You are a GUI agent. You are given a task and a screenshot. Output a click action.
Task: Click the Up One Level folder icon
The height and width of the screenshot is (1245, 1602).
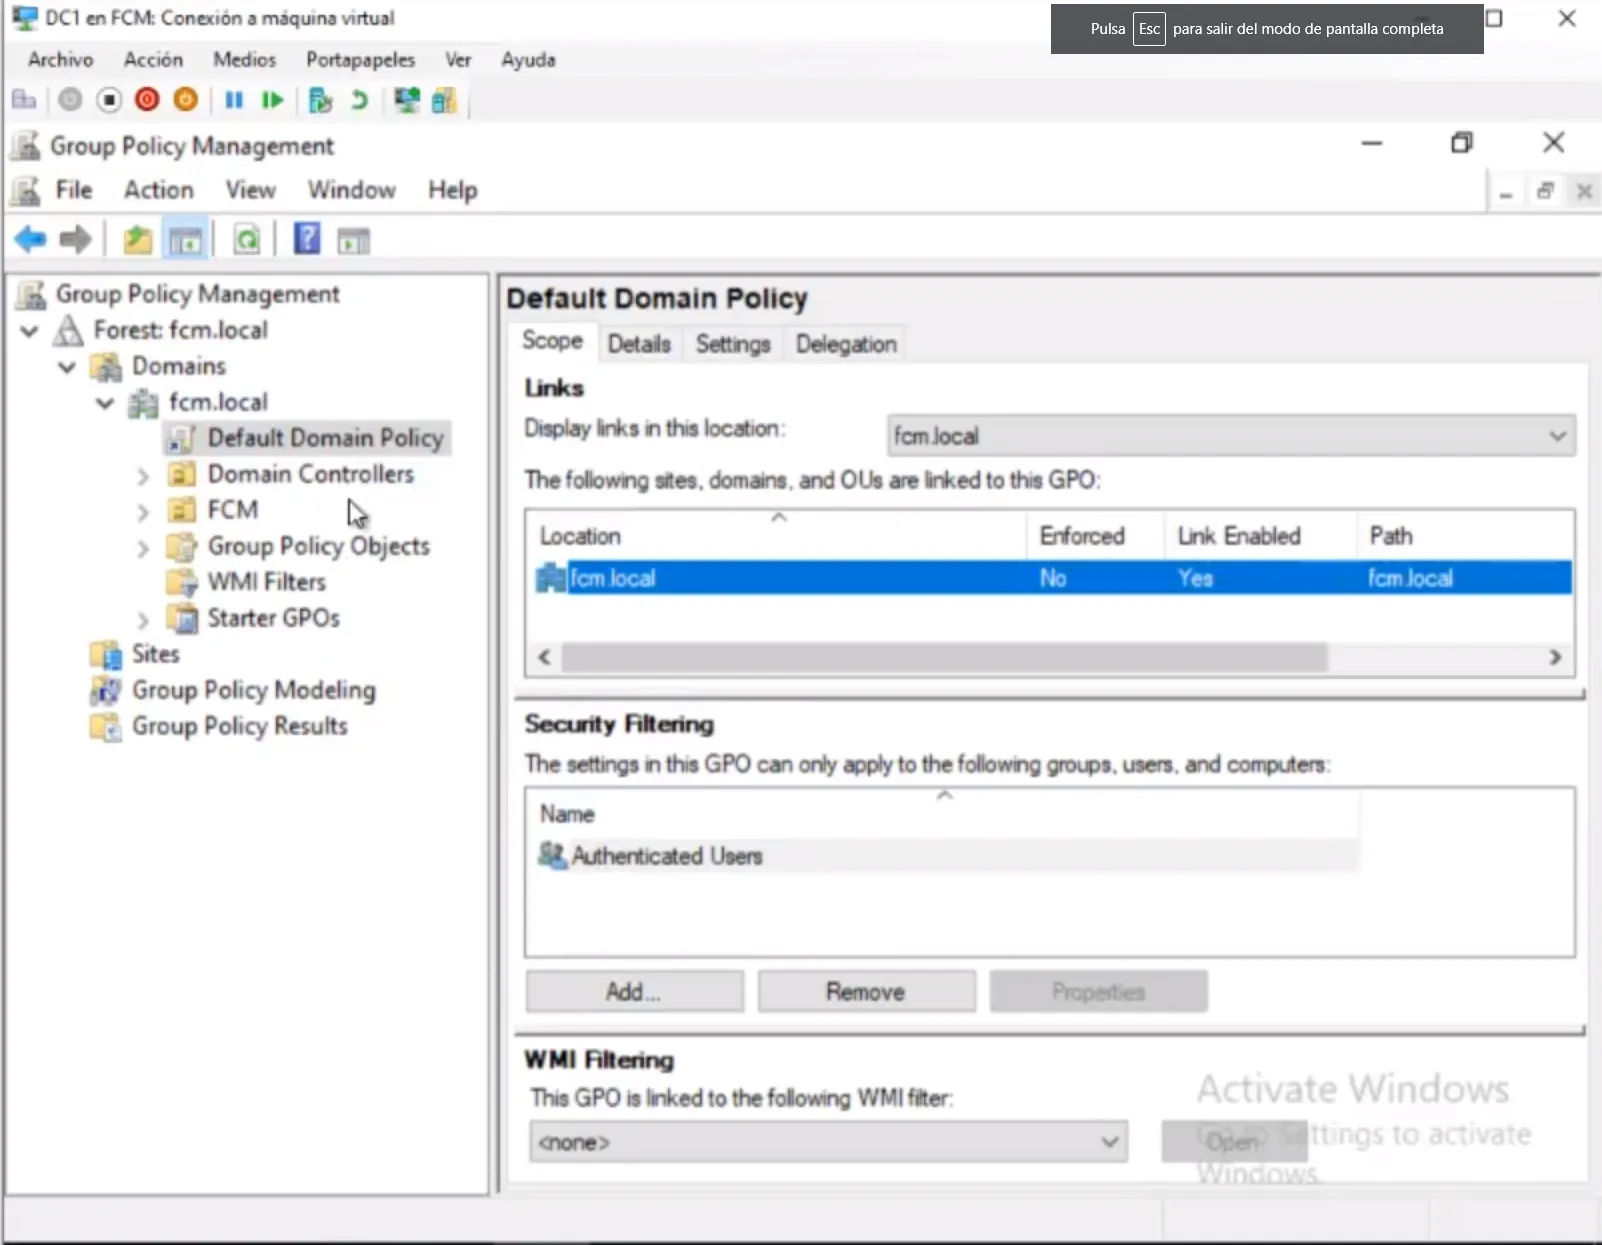[x=137, y=239]
